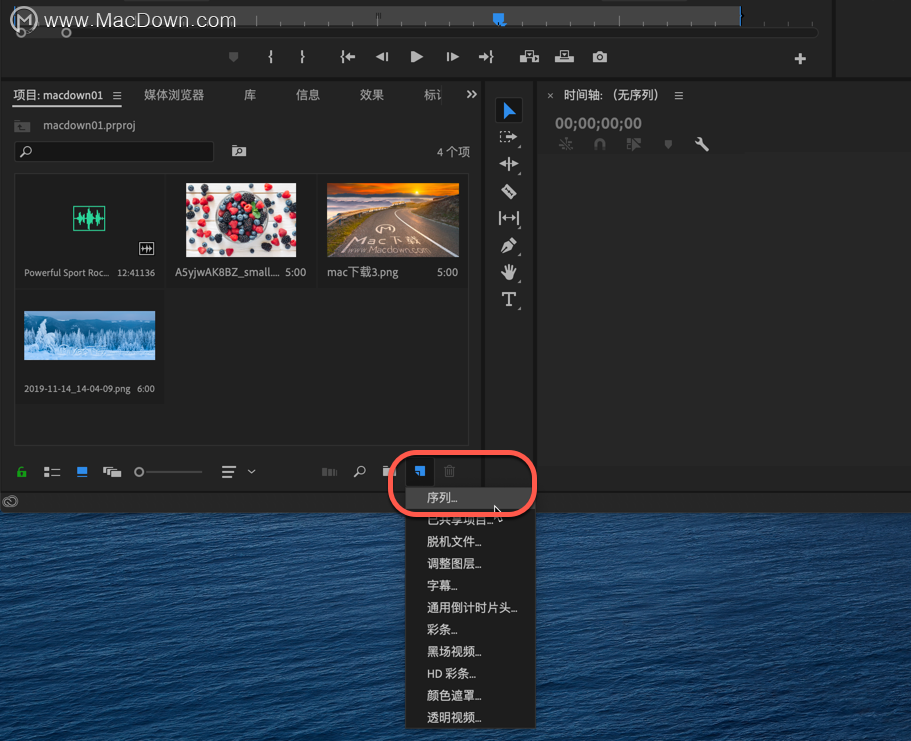The image size is (911, 741).
Task: Go to Out point button
Action: coord(486,57)
